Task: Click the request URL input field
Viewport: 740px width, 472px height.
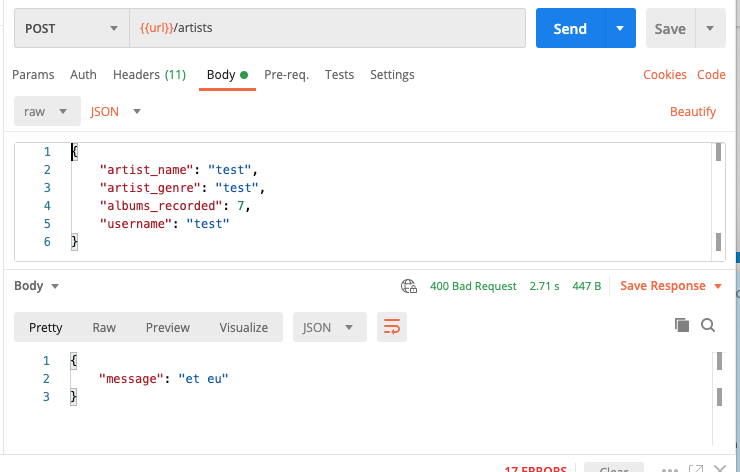Action: point(328,29)
